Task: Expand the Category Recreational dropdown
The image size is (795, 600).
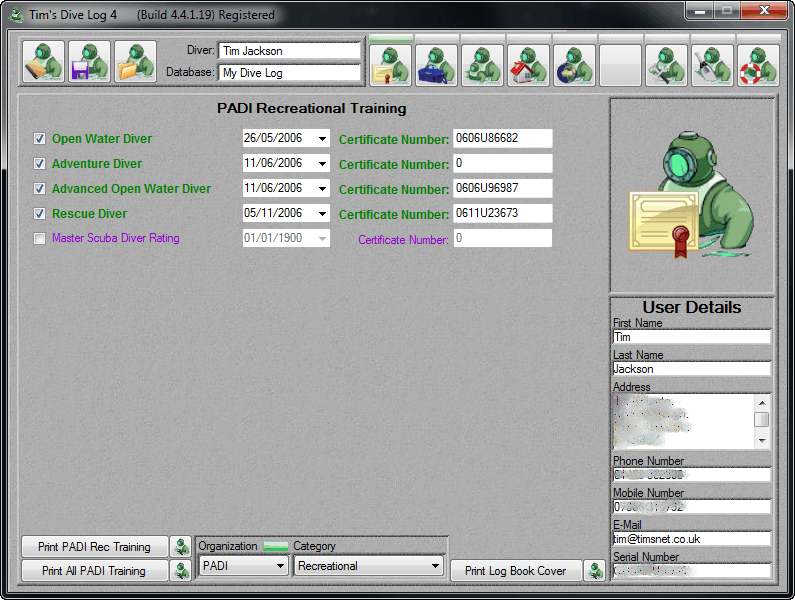Action: point(434,566)
